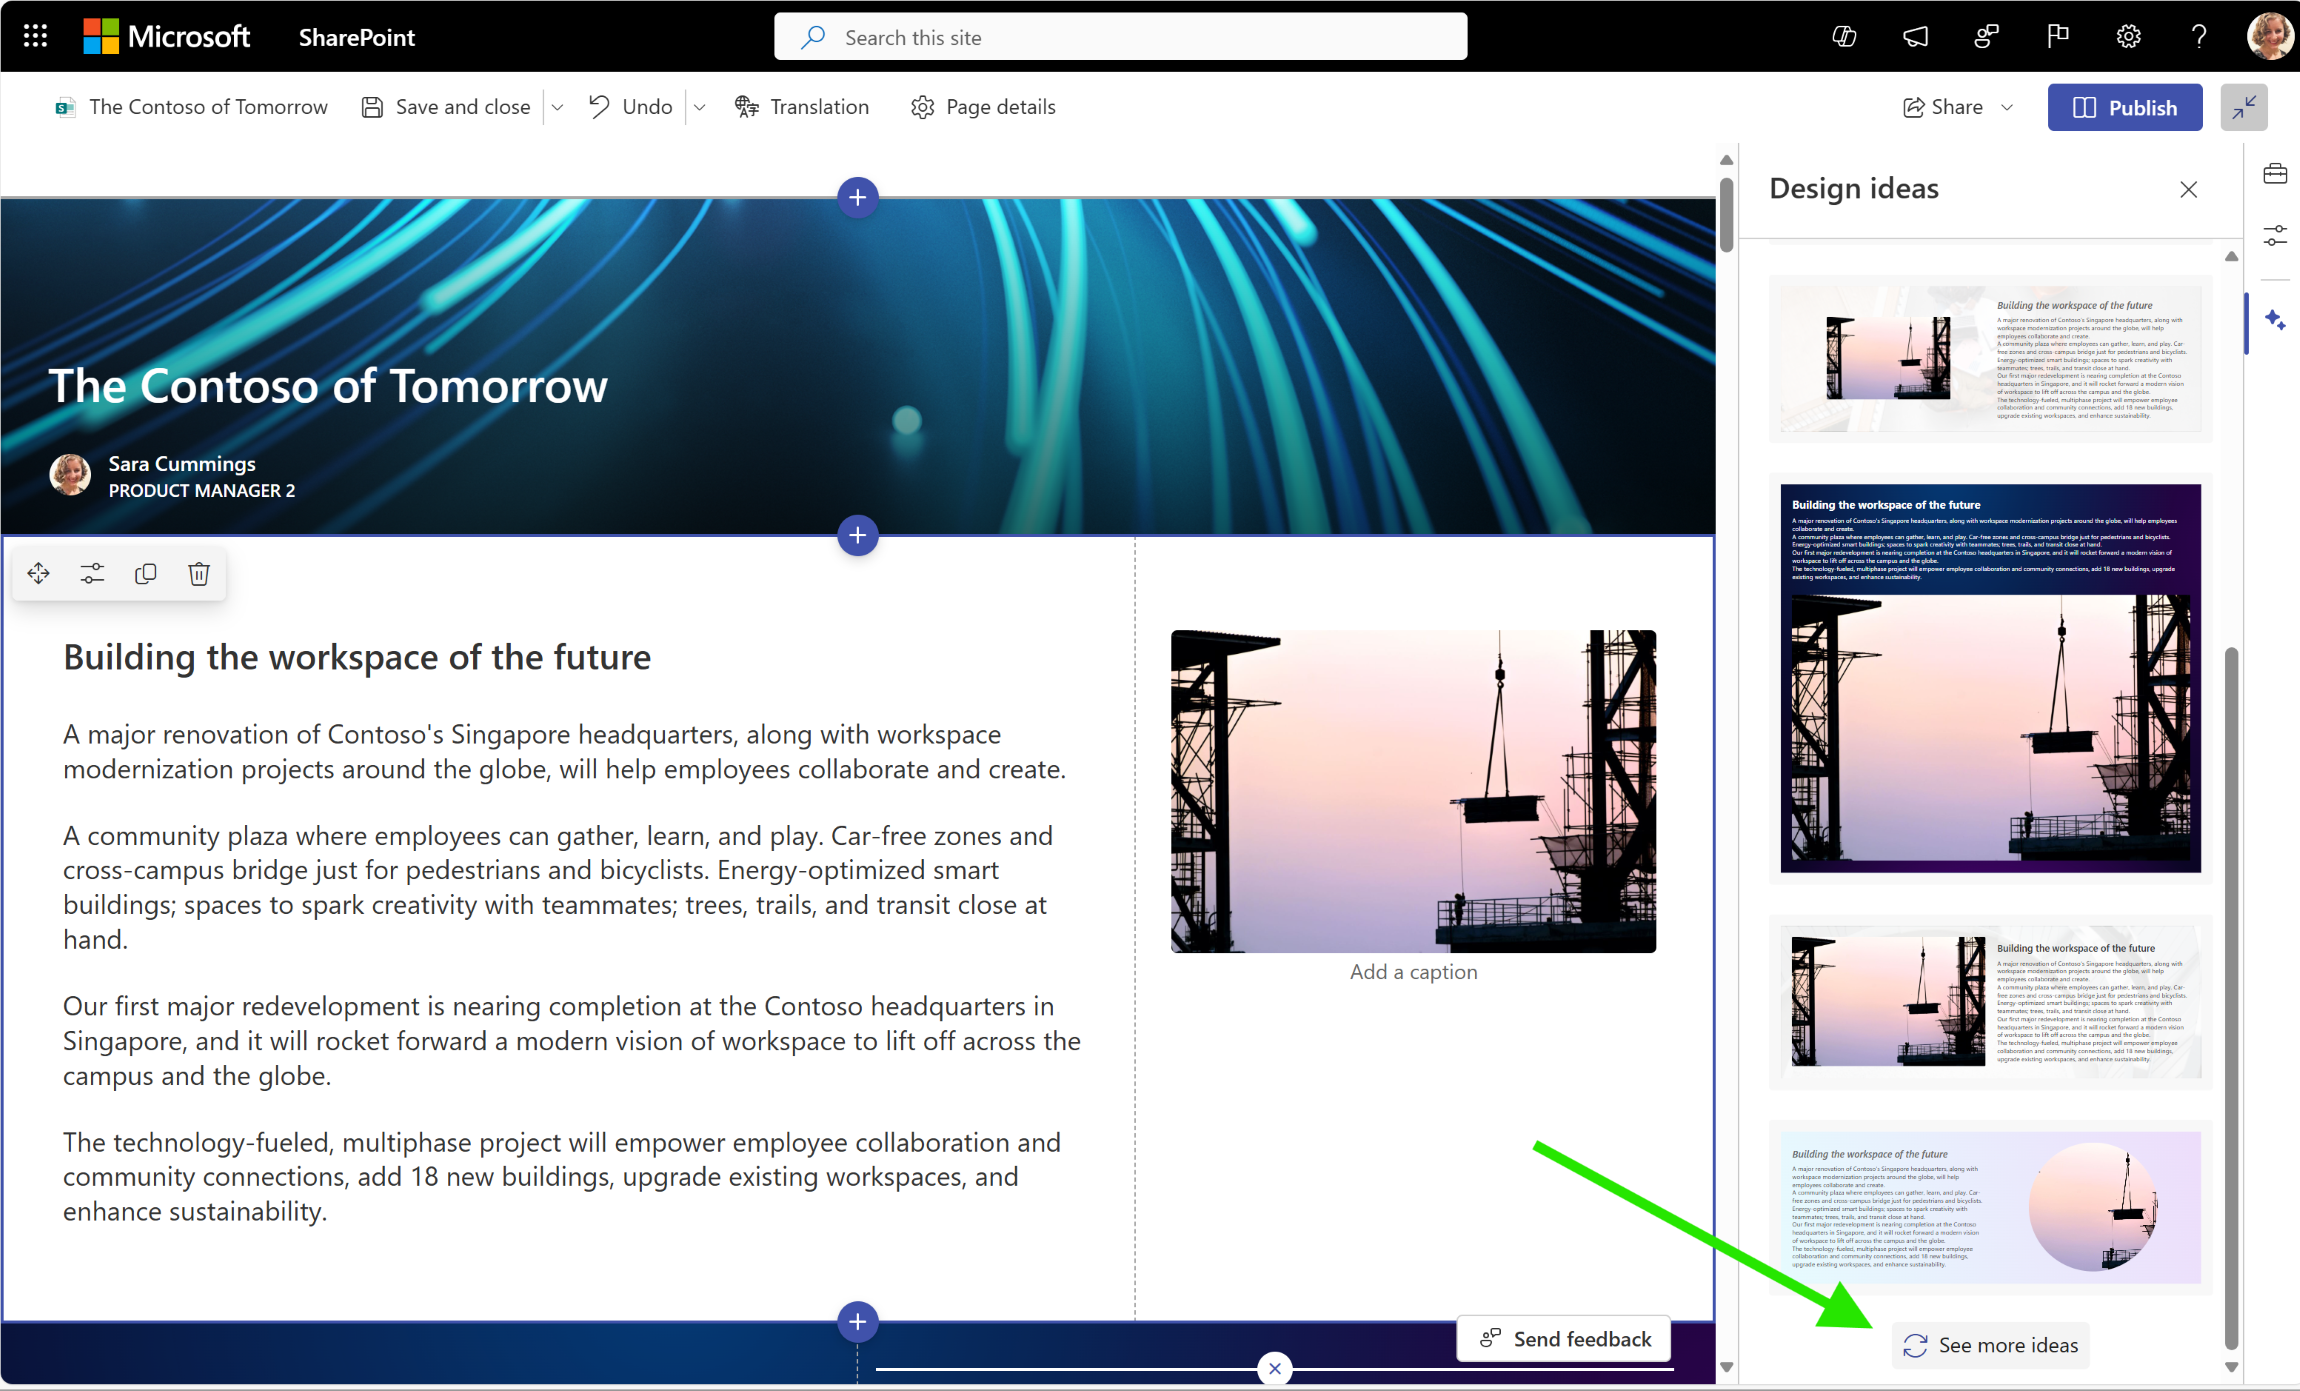
Task: Click See more ideas link
Action: pyautogui.click(x=1991, y=1345)
